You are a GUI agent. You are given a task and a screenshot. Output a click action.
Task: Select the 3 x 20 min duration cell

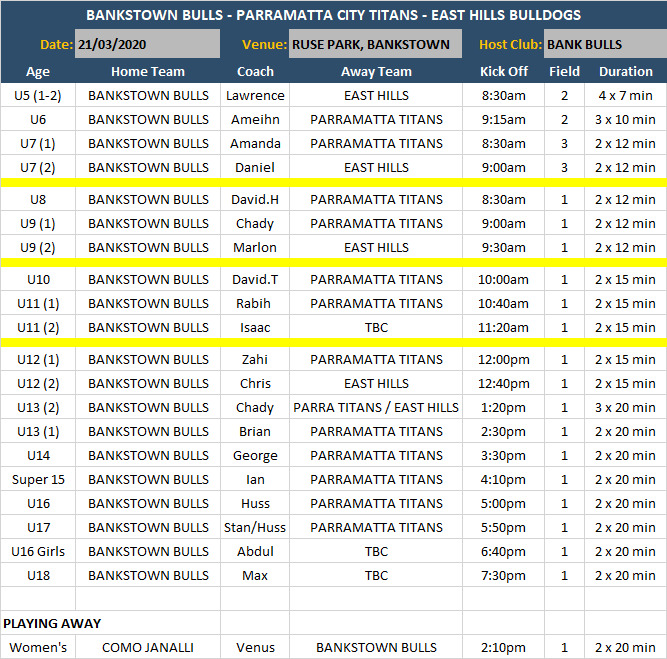tap(626, 408)
